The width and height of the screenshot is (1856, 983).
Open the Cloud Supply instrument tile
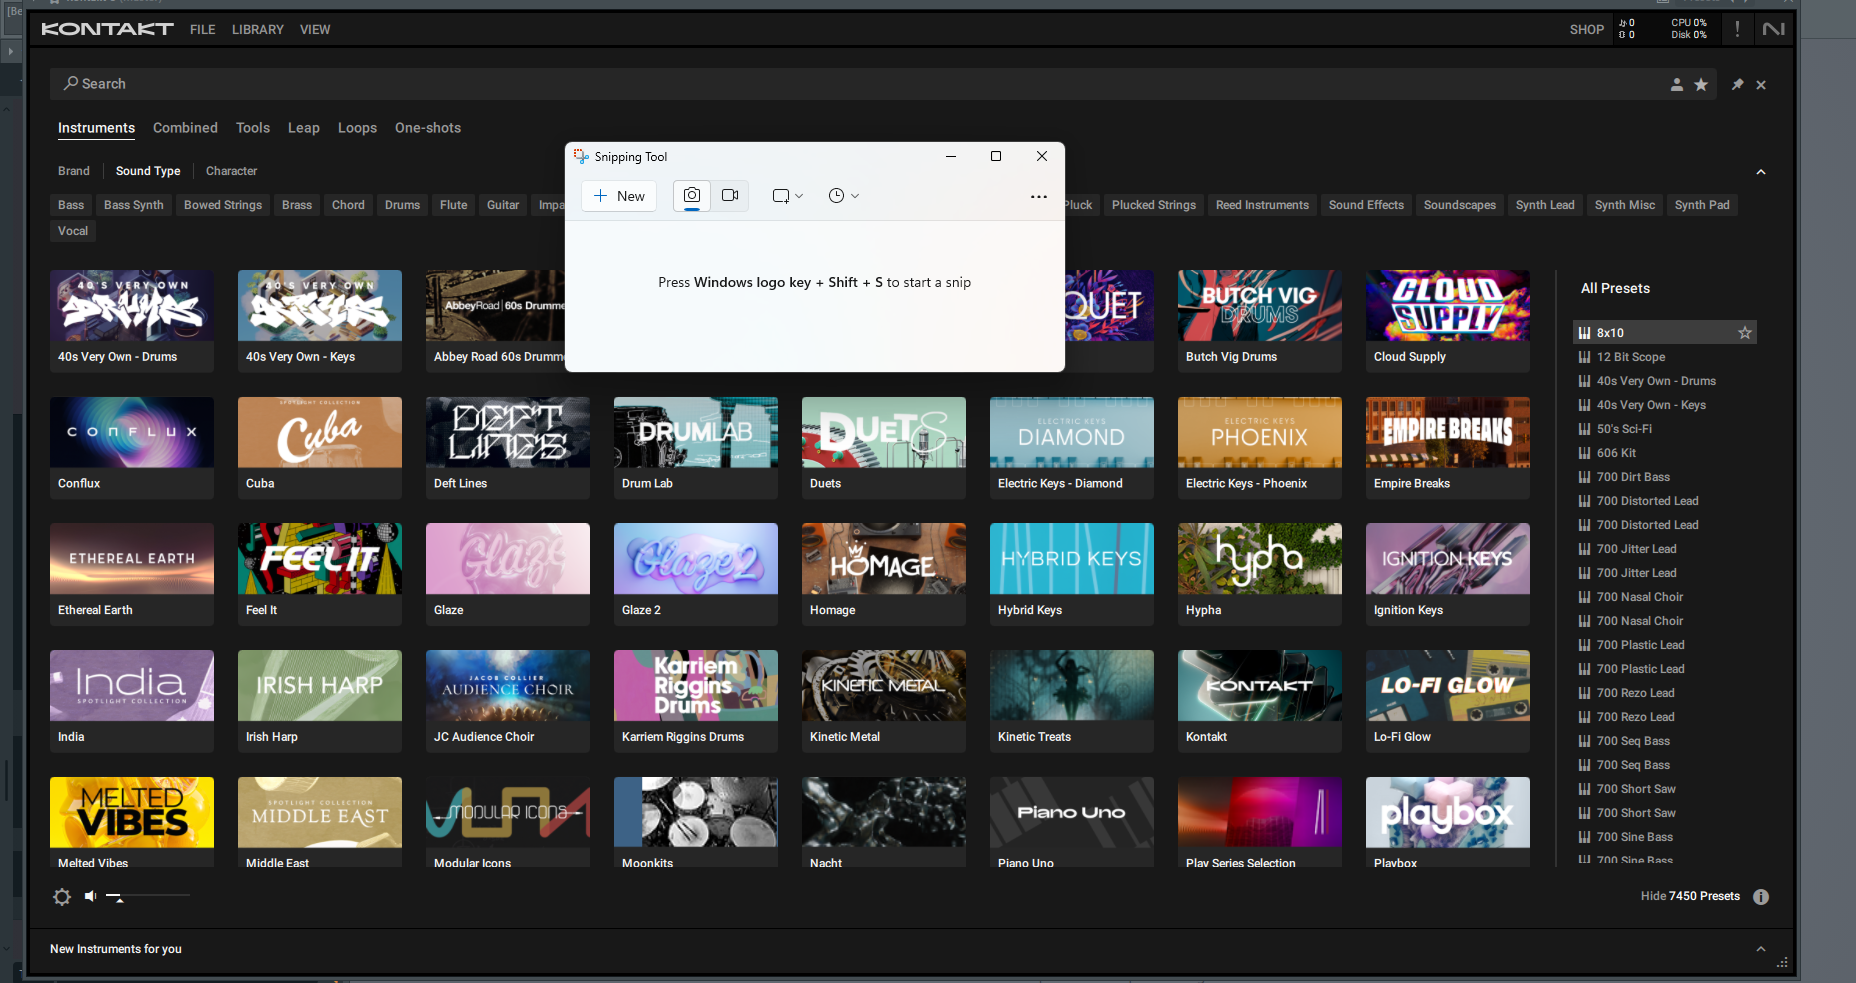(x=1448, y=321)
